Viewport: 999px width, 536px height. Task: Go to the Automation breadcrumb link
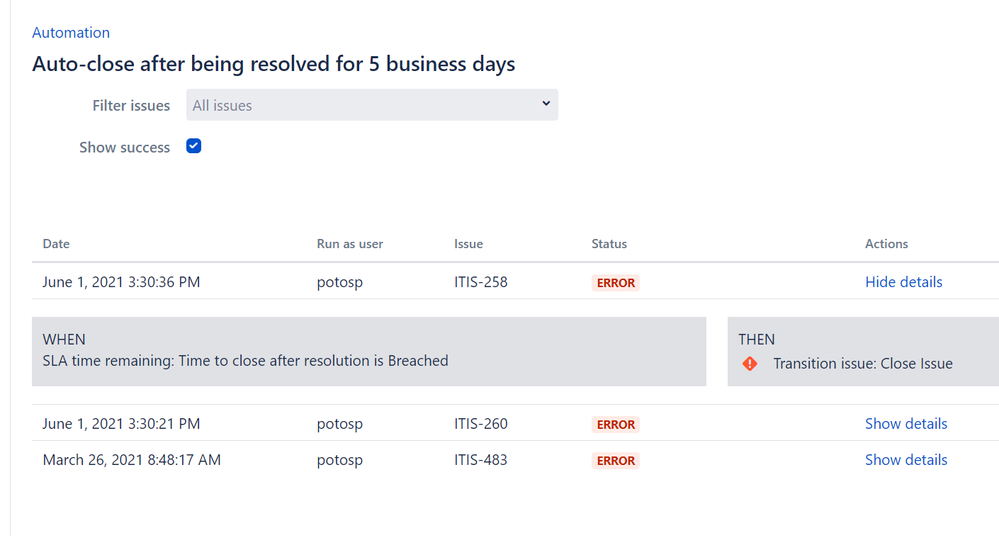point(71,33)
